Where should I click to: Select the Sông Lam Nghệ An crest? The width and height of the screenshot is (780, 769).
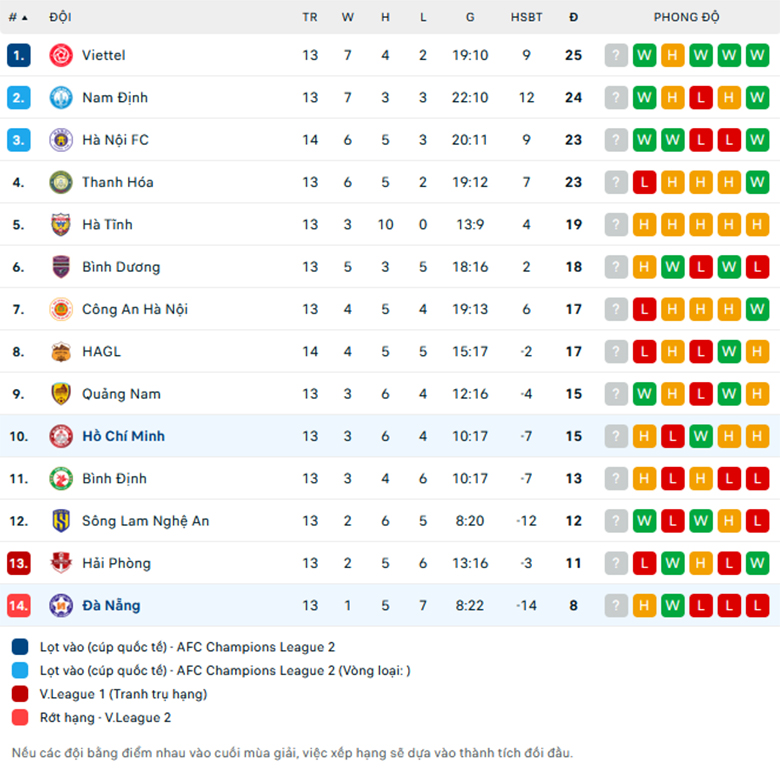click(61, 521)
